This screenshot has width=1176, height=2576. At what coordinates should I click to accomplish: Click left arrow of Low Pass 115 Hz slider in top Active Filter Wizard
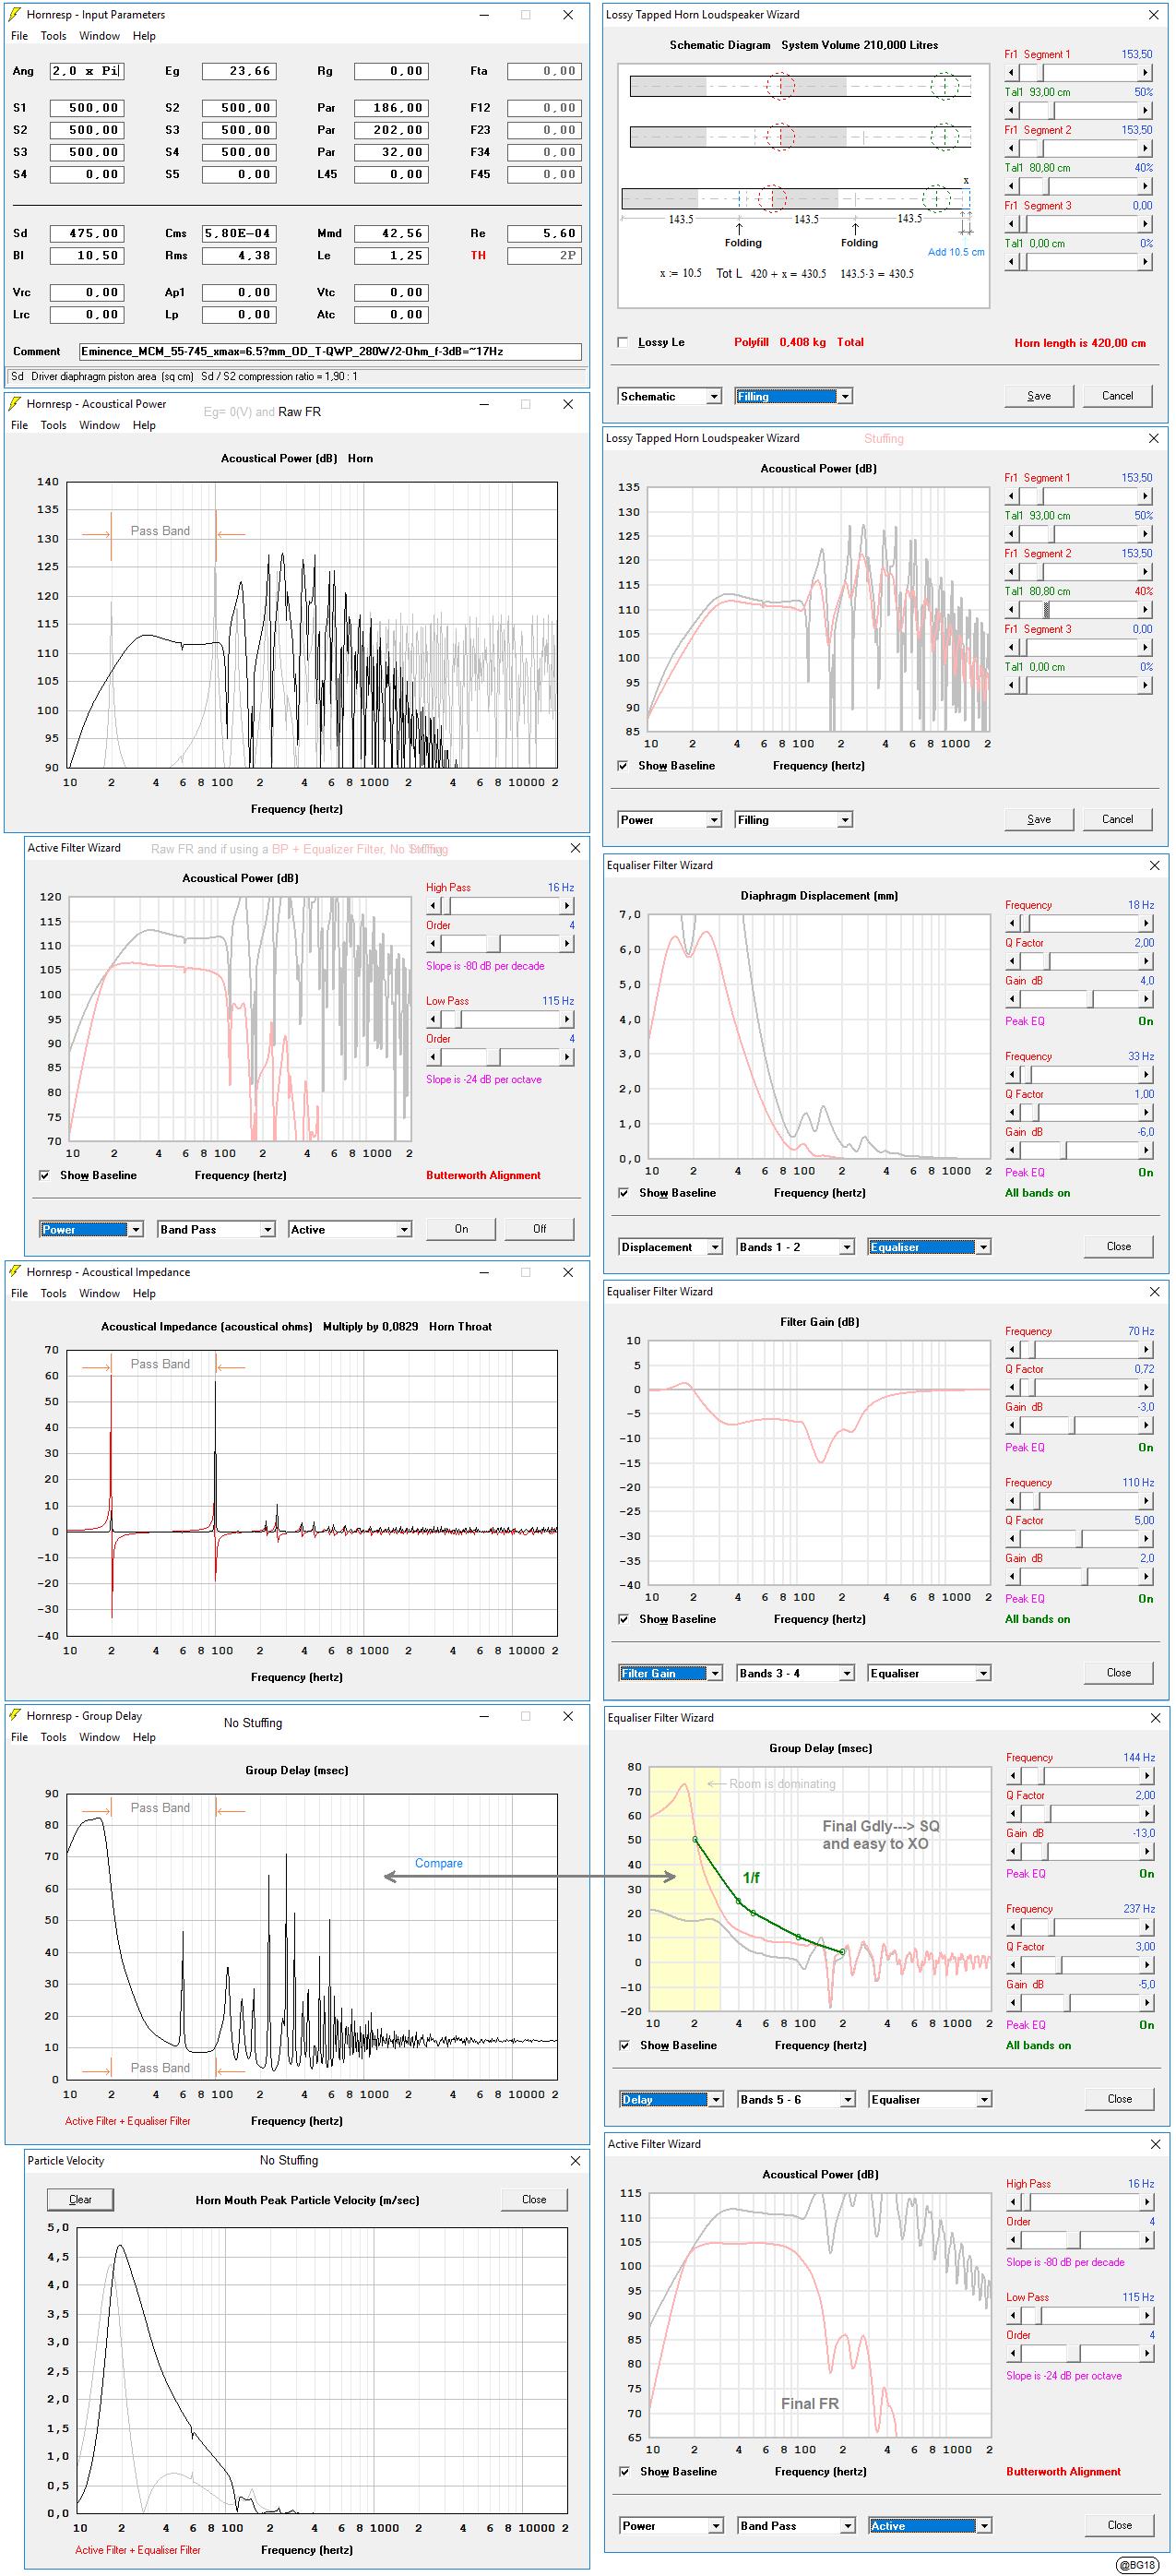433,1019
